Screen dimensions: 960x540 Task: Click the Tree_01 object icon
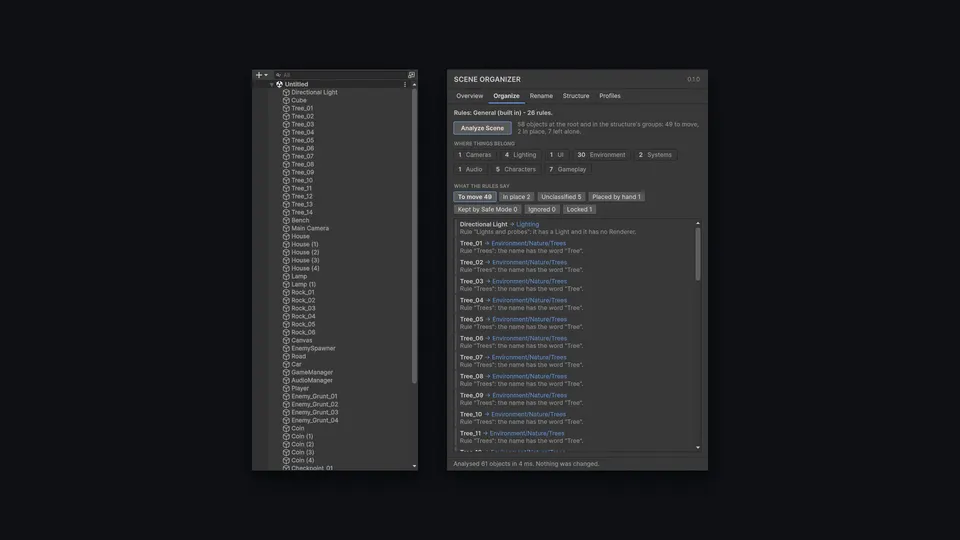coord(286,108)
